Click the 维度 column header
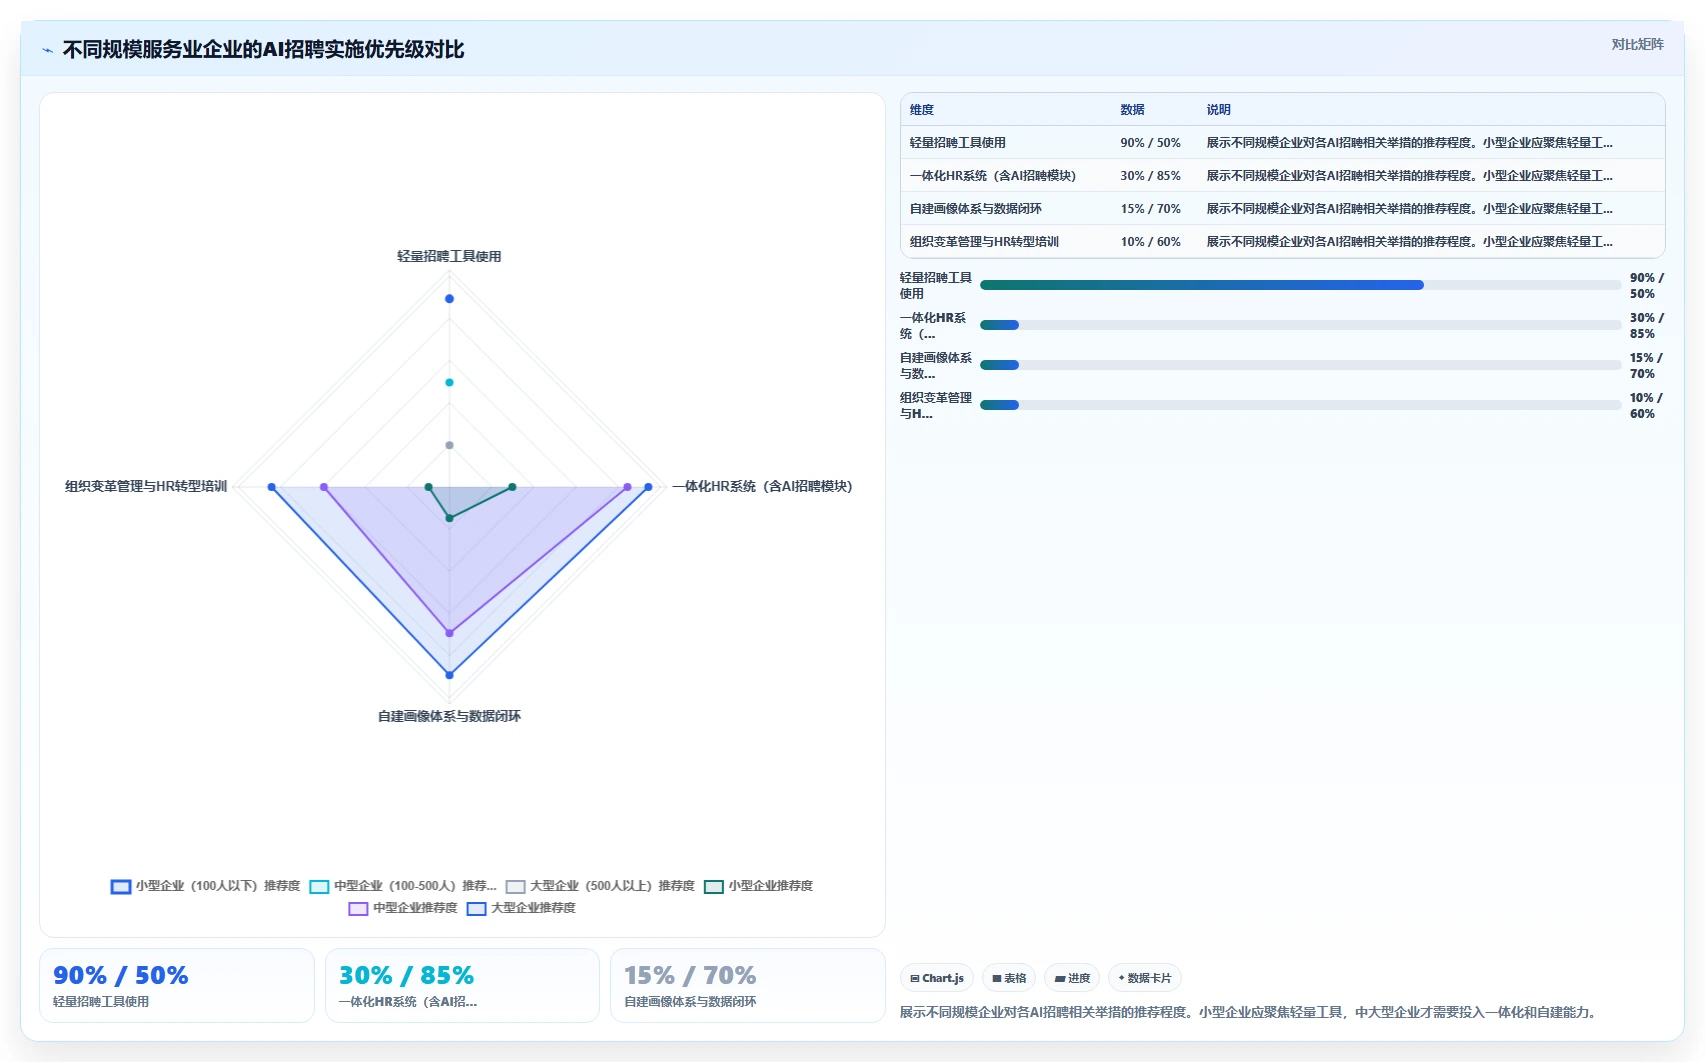The height and width of the screenshot is (1062, 1705). point(922,110)
